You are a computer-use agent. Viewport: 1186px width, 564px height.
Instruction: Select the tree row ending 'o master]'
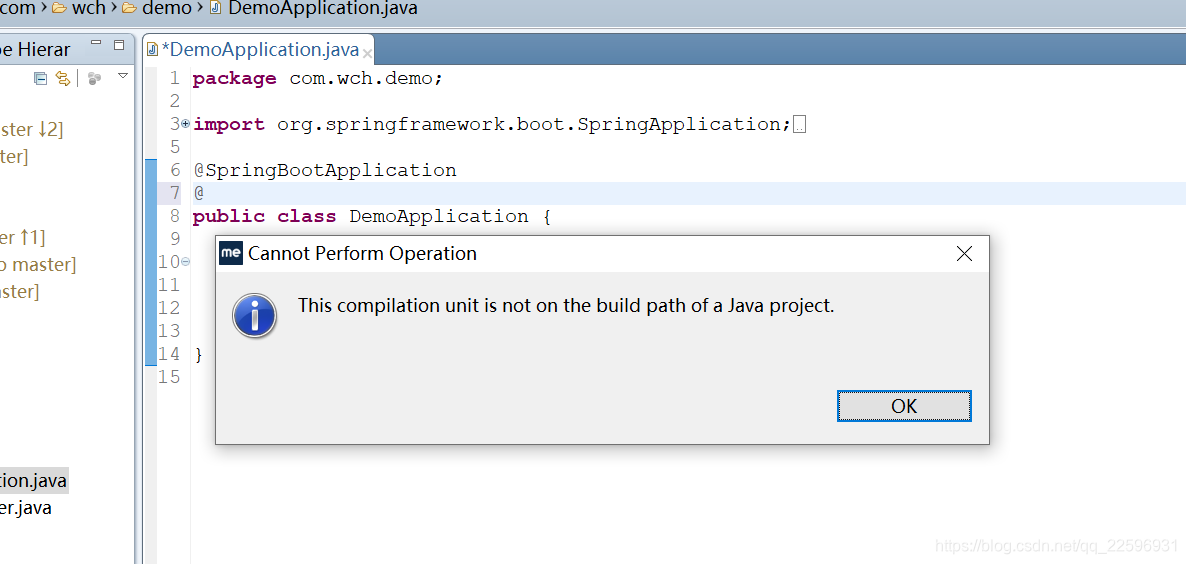tap(38, 265)
